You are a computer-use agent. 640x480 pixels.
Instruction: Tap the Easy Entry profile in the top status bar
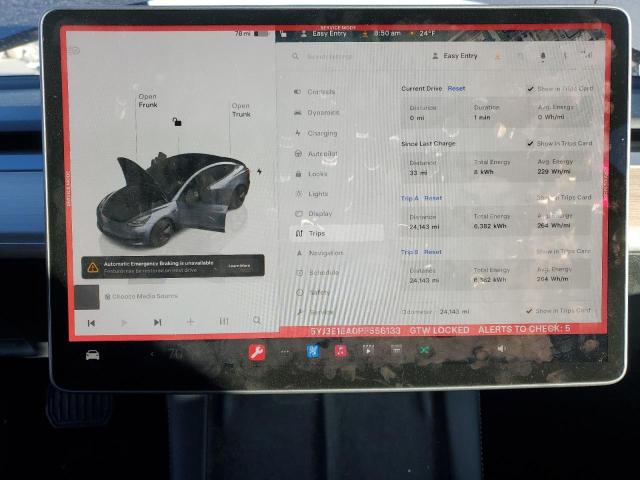(324, 34)
